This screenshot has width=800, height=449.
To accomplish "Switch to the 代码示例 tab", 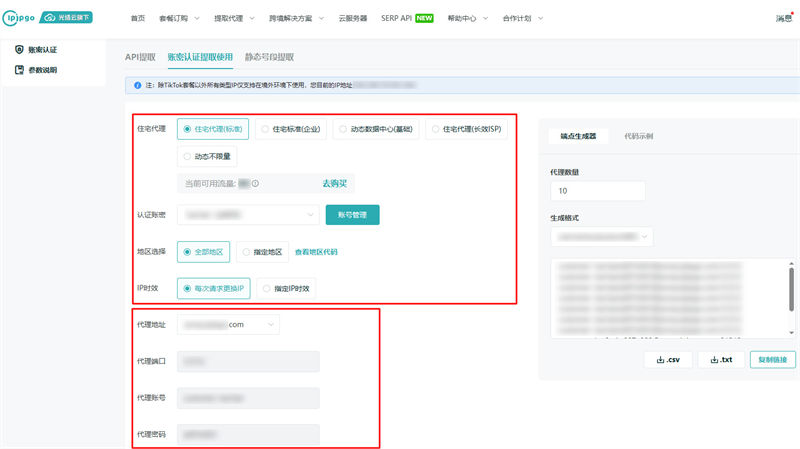I will coord(638,136).
